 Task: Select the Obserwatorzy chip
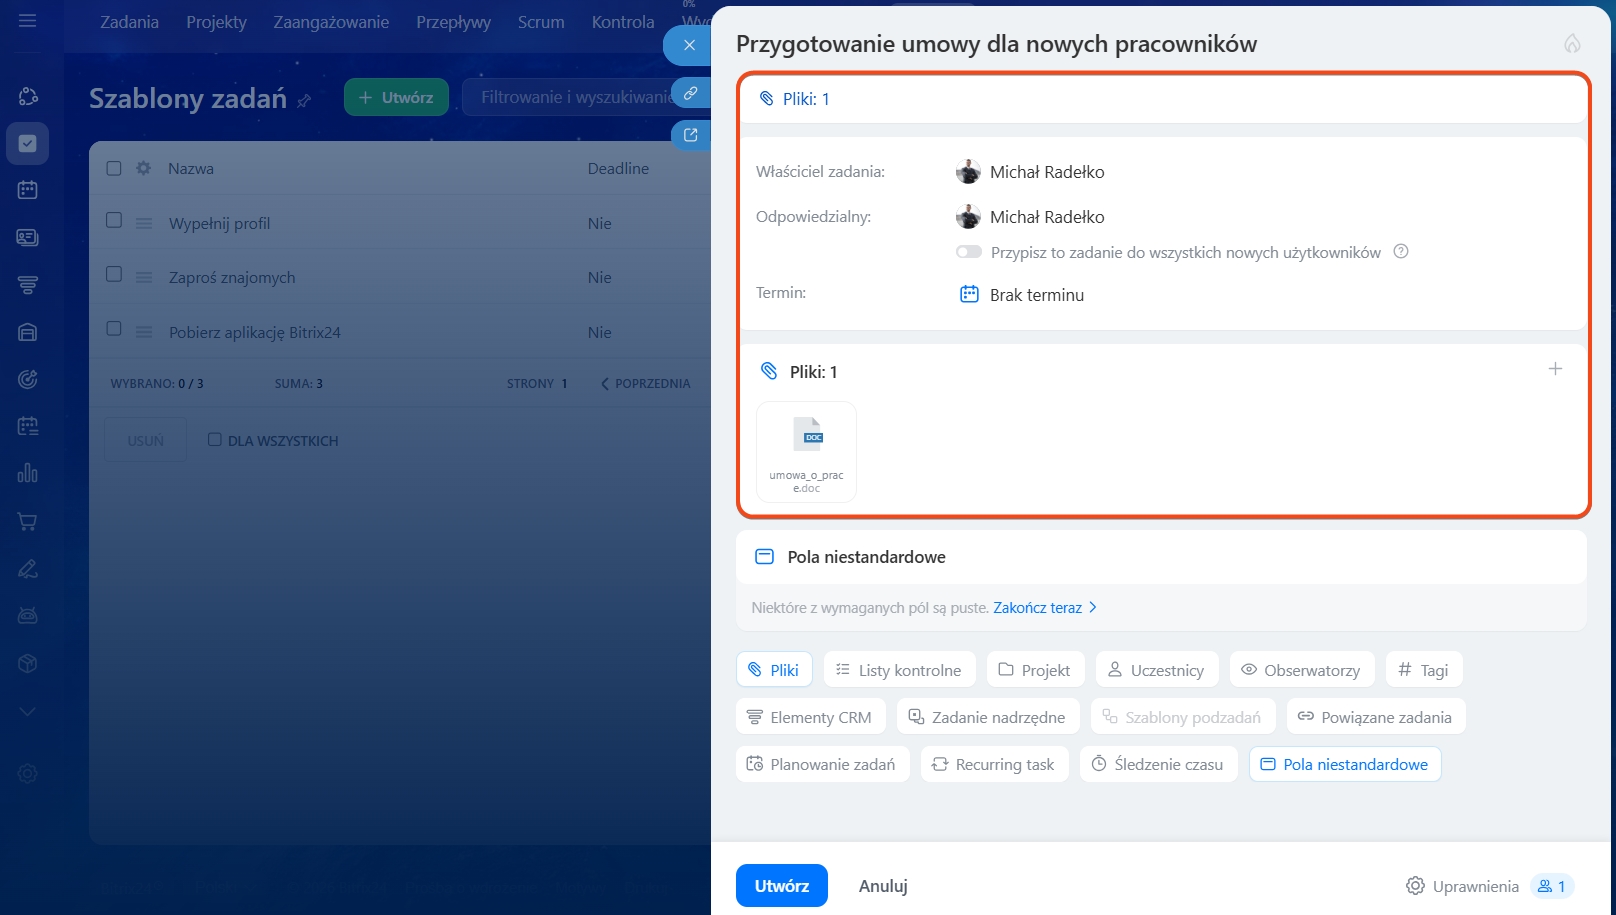1301,670
